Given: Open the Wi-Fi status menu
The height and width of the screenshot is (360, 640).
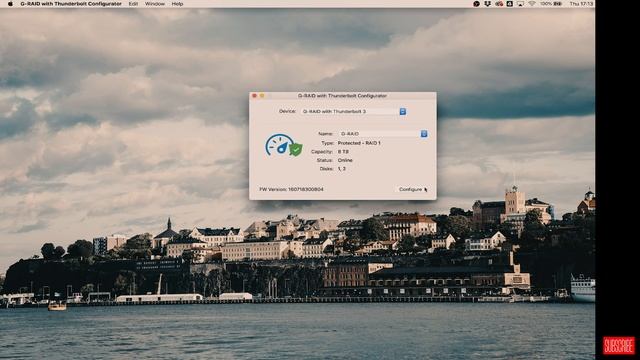Looking at the screenshot, I should (x=532, y=4).
